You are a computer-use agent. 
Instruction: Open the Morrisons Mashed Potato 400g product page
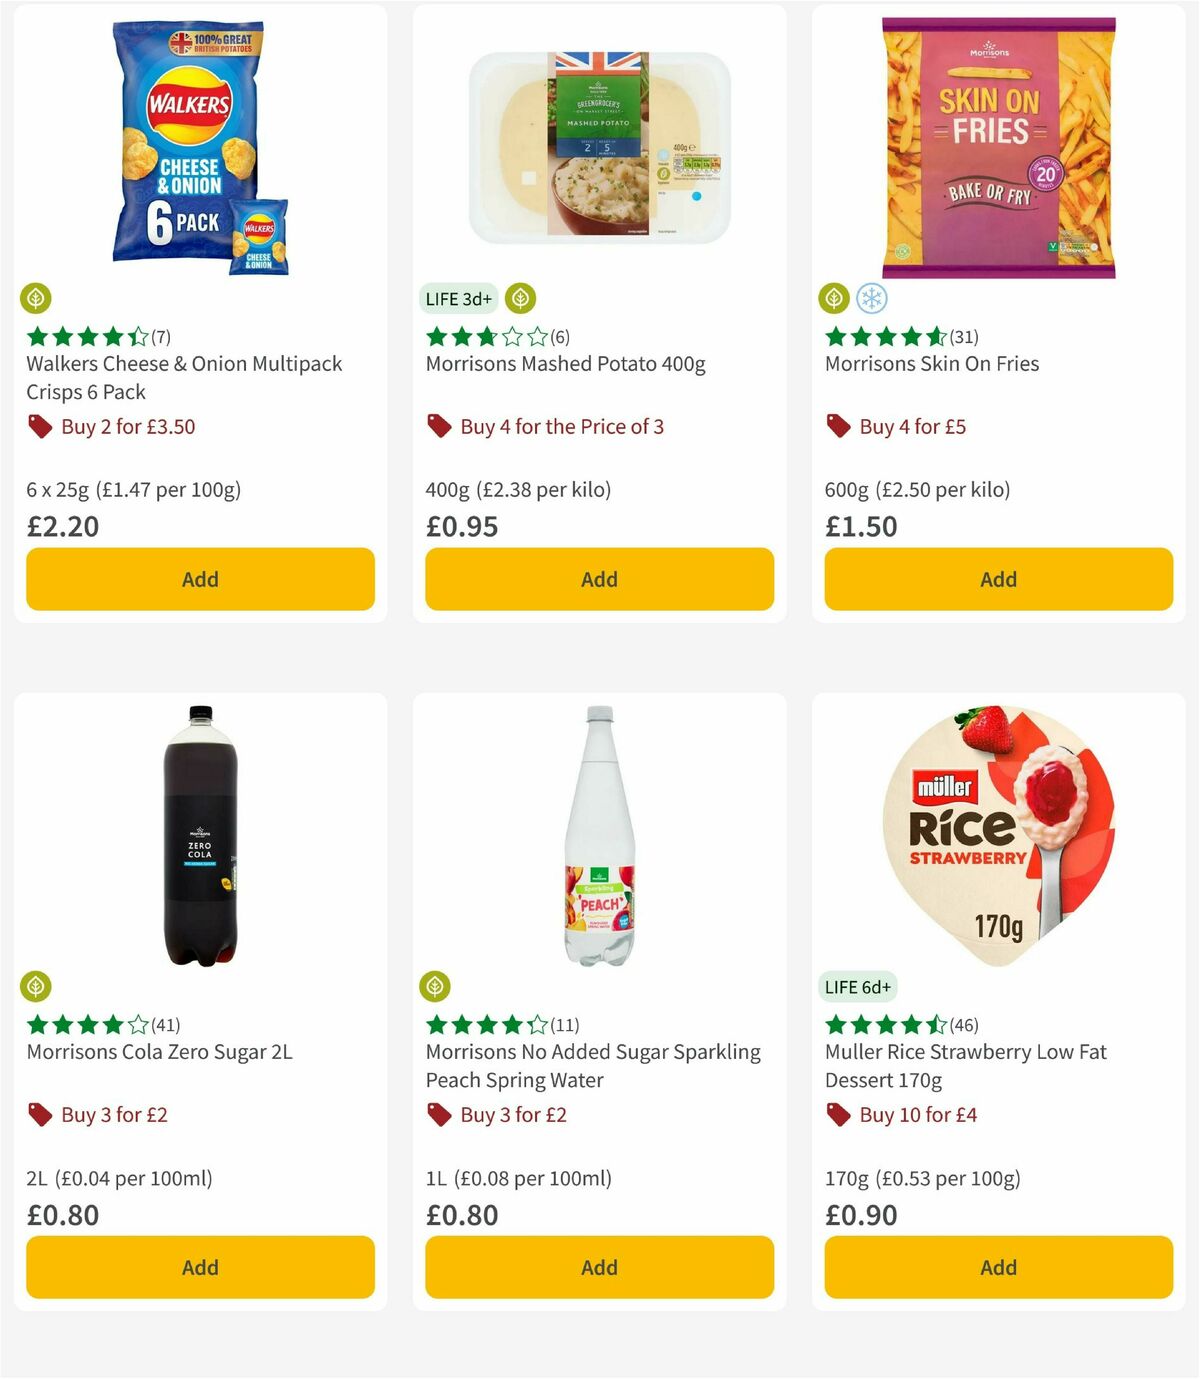pos(565,364)
